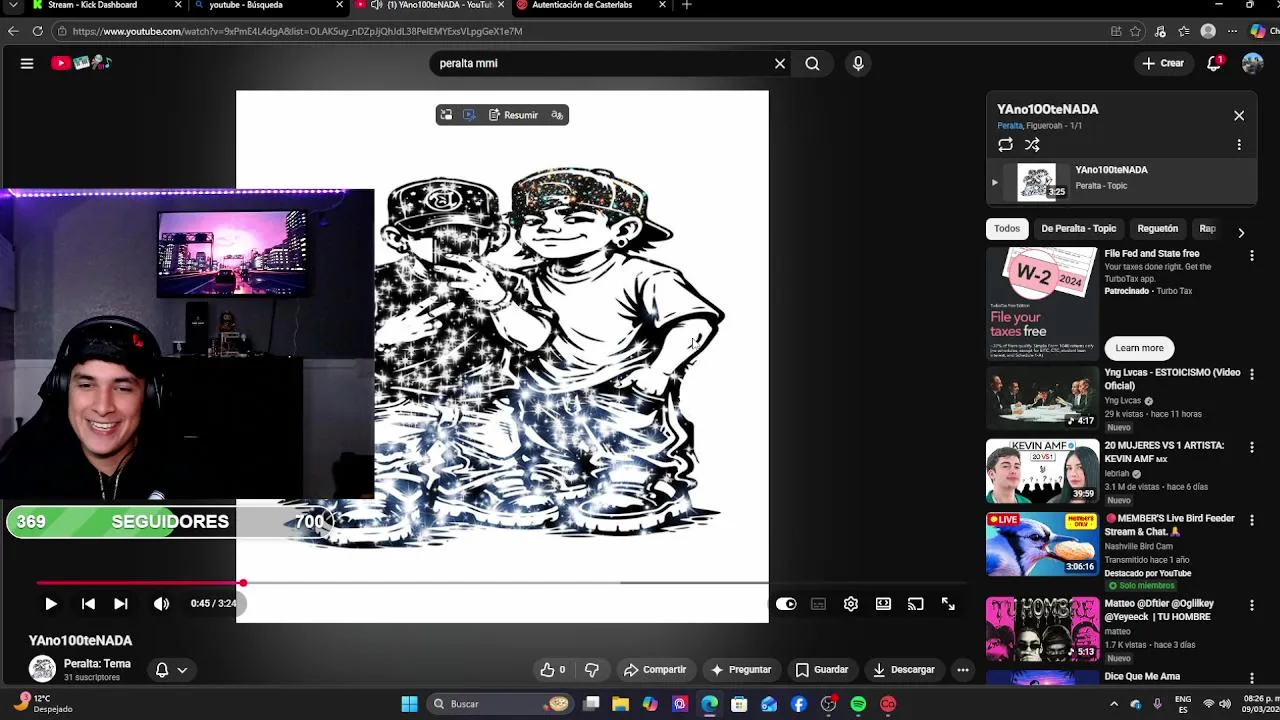This screenshot has height=720, width=1280.
Task: Skip to the previous video
Action: (88, 604)
